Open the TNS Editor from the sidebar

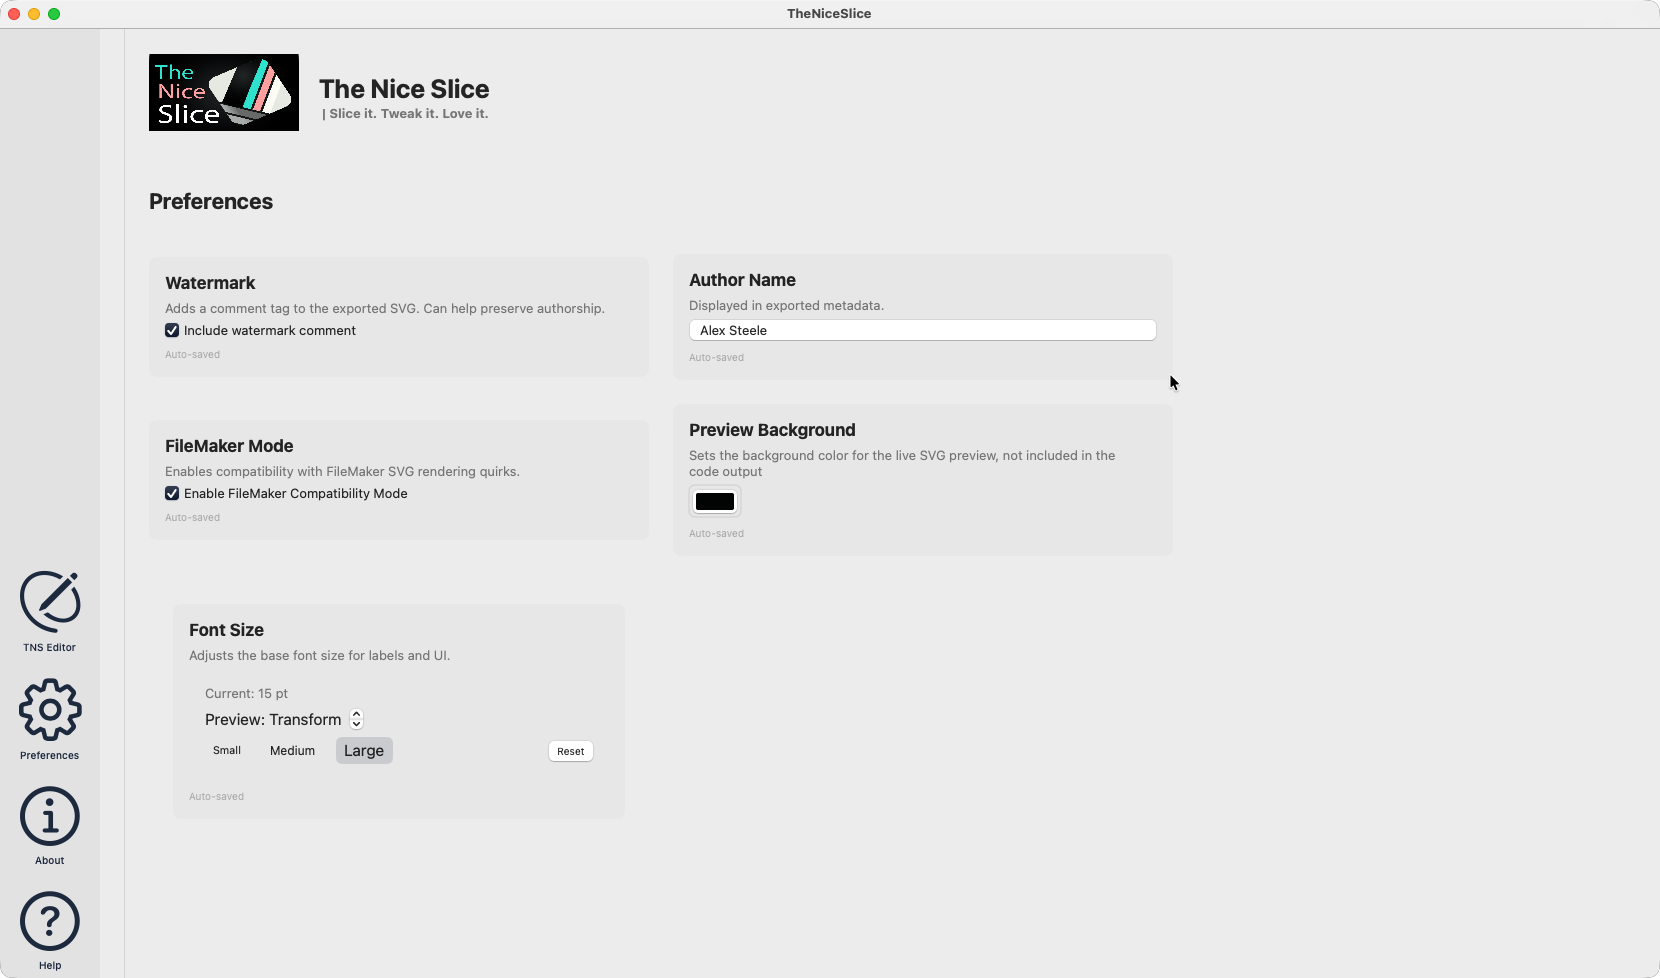pos(50,602)
